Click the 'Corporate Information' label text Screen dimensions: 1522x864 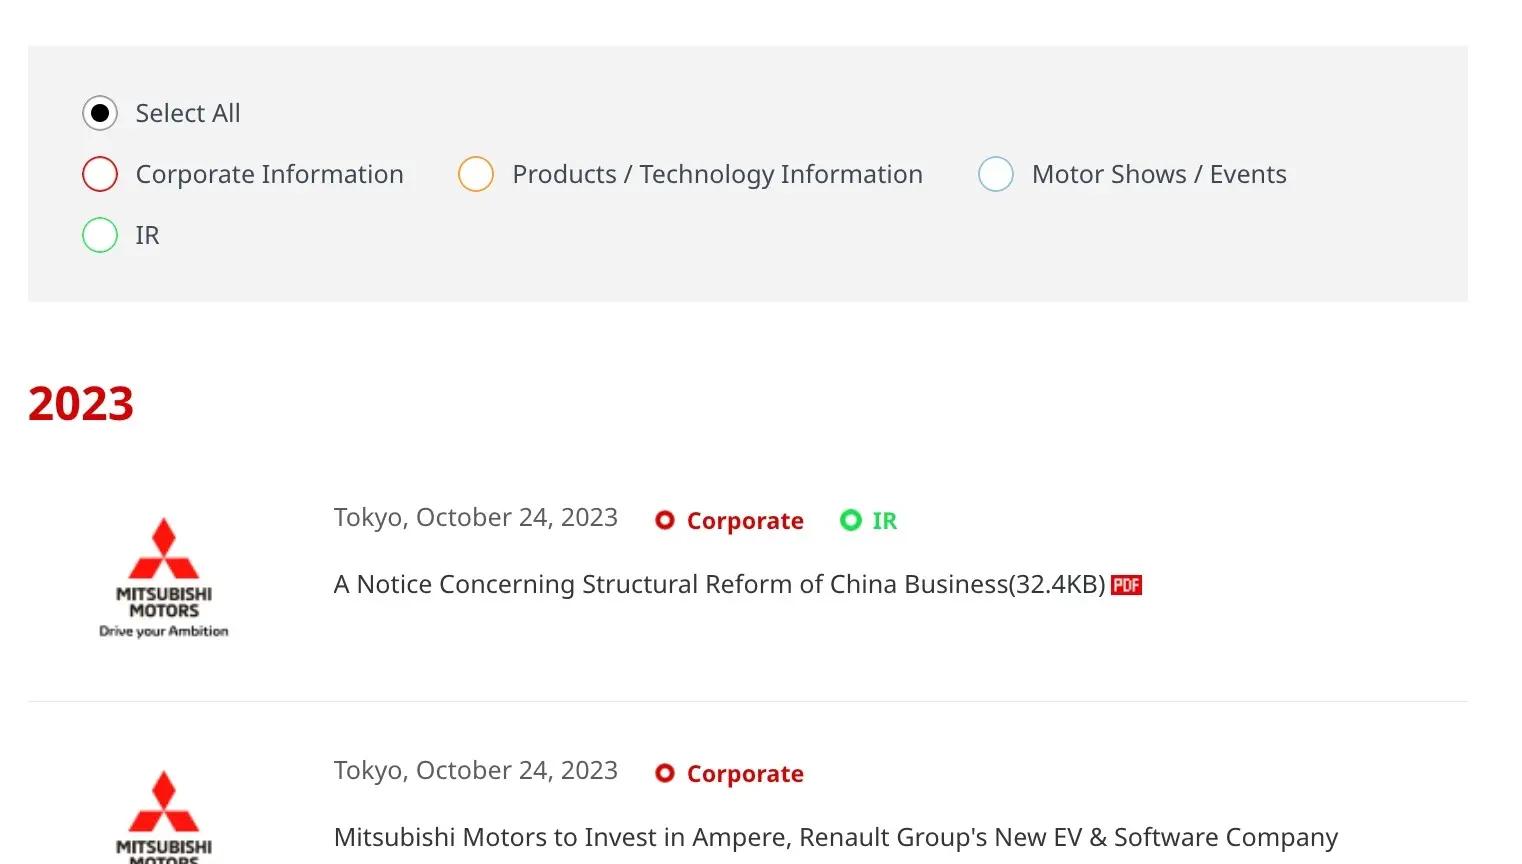tap(270, 174)
